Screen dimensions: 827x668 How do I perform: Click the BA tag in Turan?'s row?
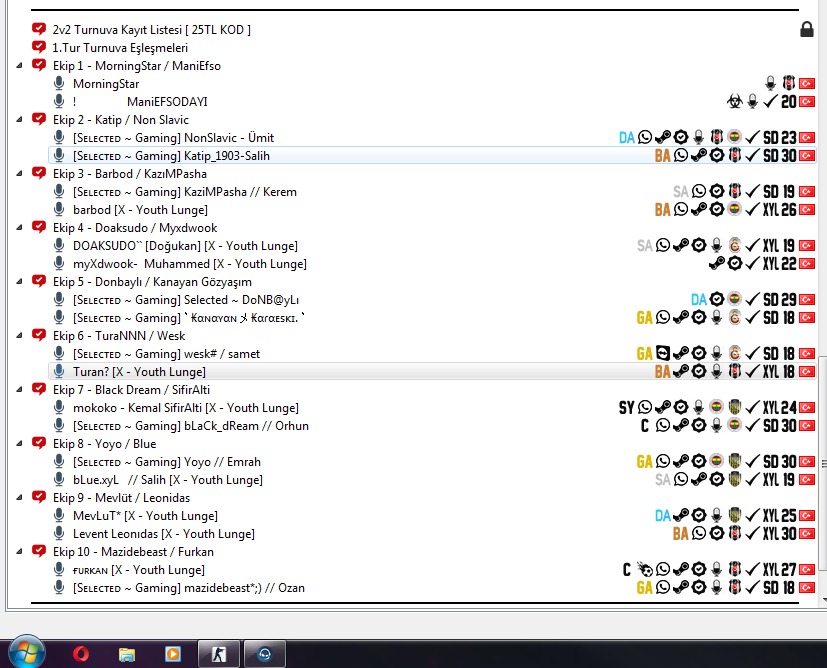coord(662,372)
